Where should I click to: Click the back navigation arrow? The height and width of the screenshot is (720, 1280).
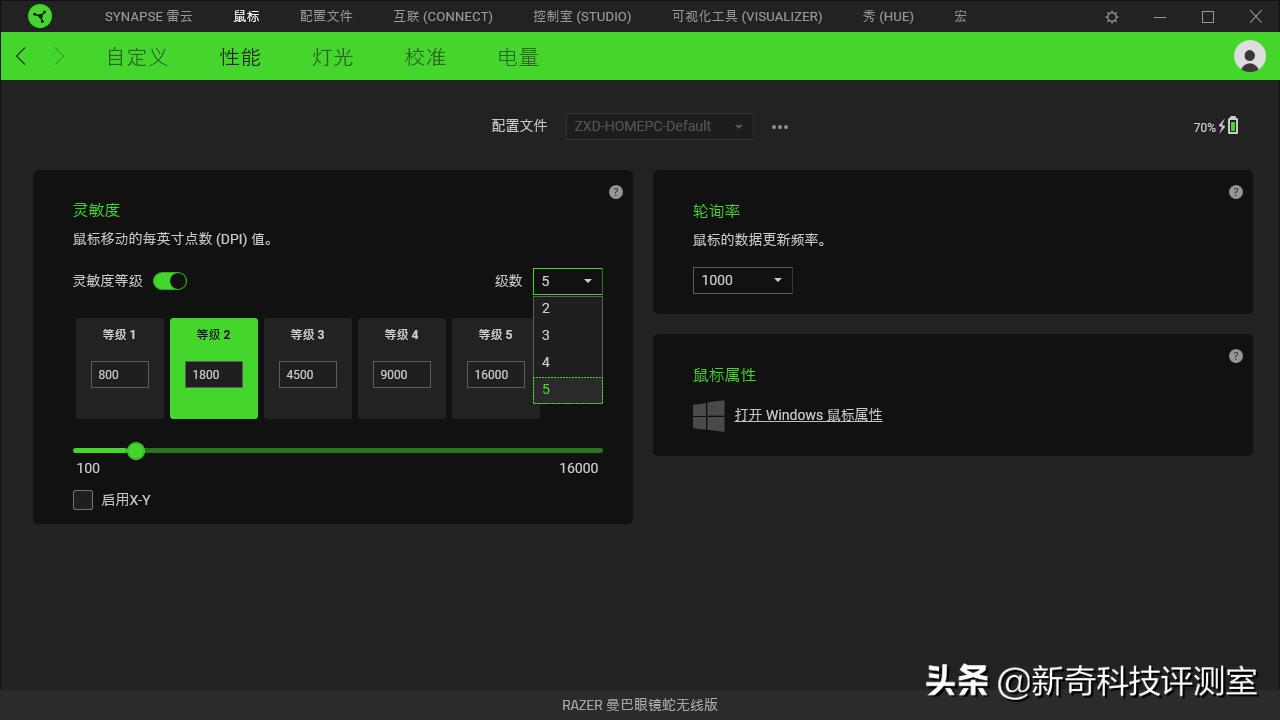coord(20,56)
